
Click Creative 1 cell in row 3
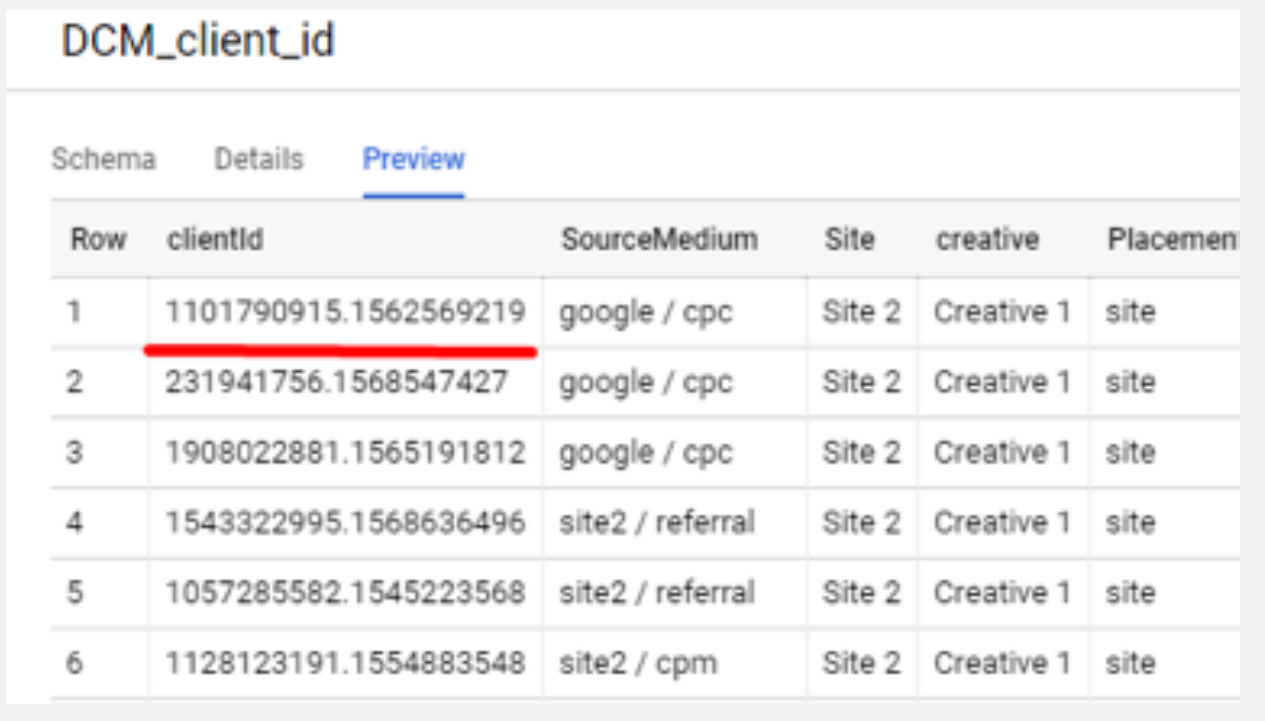click(x=1001, y=453)
